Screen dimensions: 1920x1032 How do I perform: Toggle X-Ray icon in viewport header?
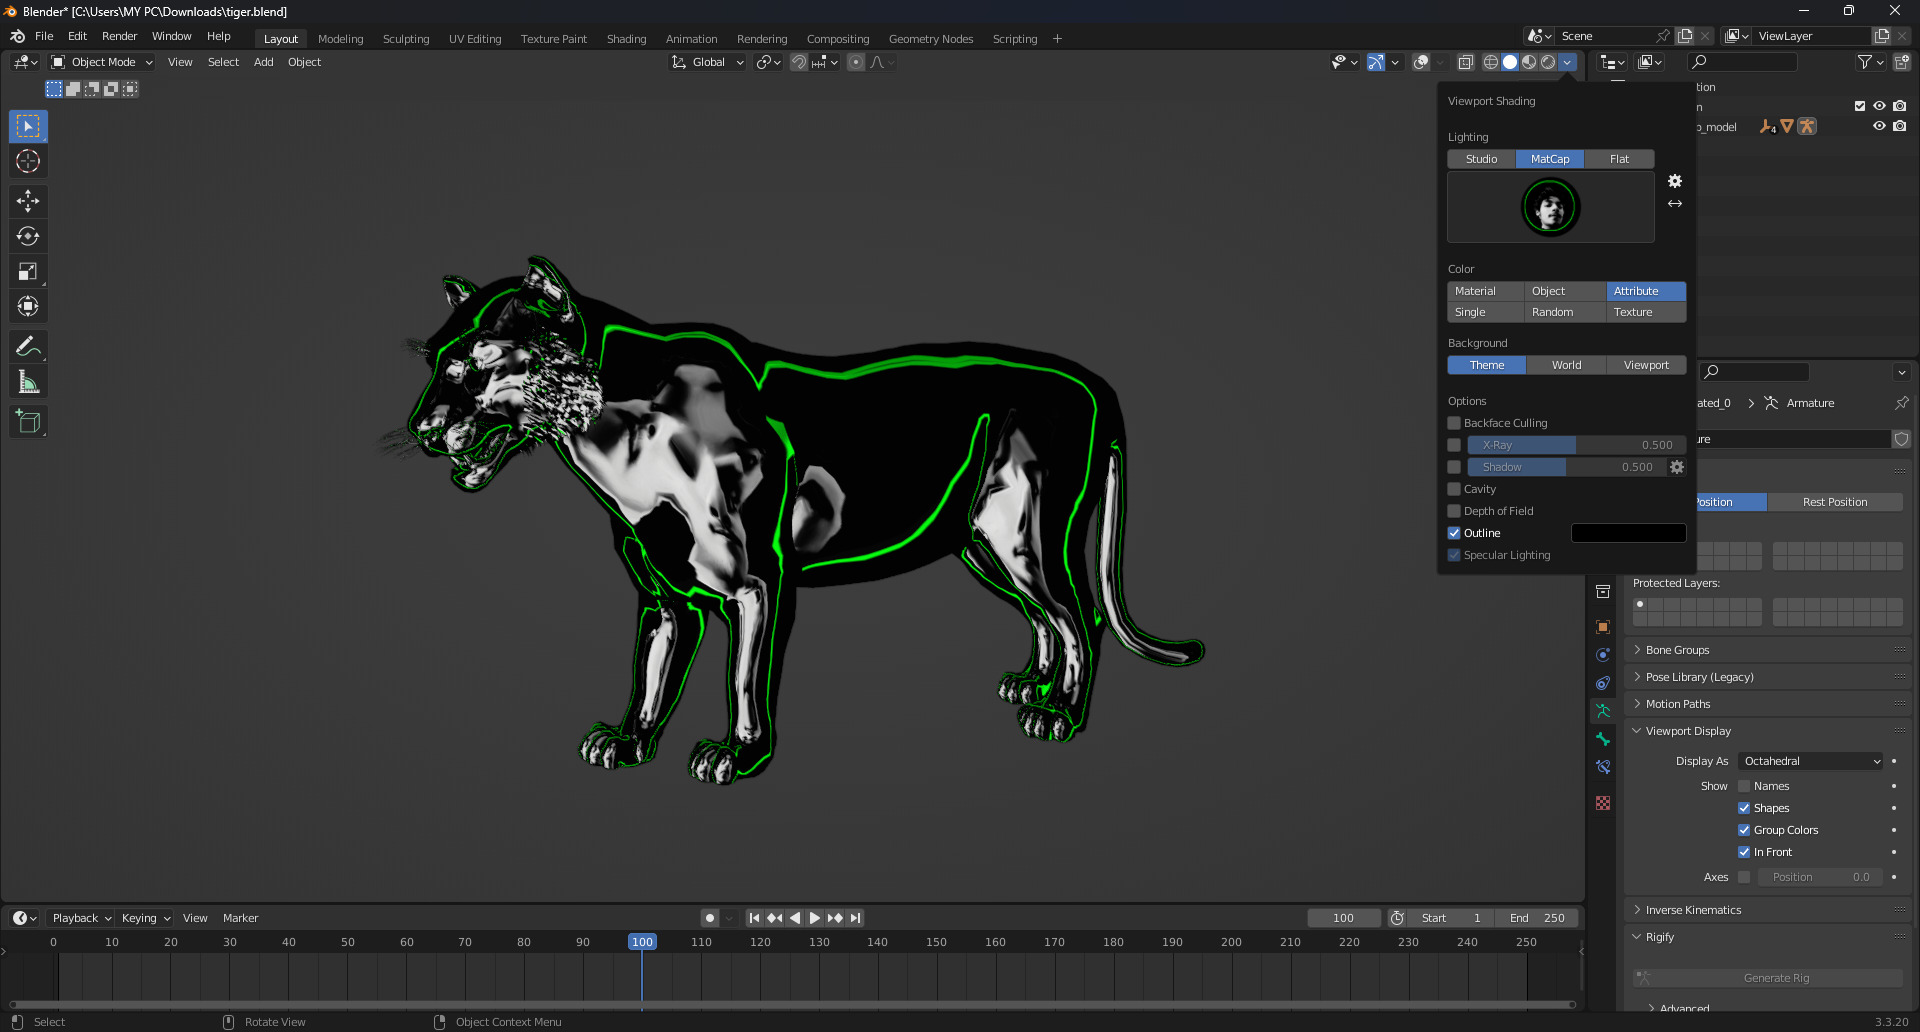pyautogui.click(x=1465, y=62)
